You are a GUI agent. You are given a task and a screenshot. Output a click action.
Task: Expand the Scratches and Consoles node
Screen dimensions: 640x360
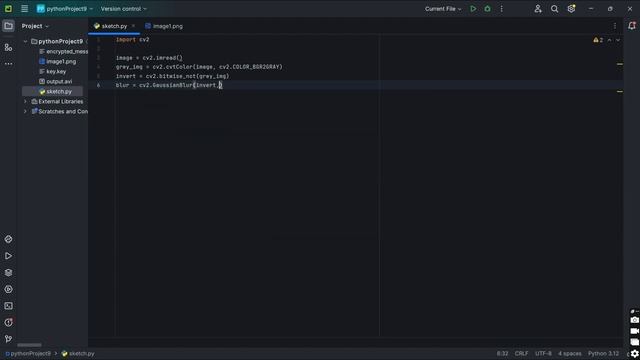[25, 111]
